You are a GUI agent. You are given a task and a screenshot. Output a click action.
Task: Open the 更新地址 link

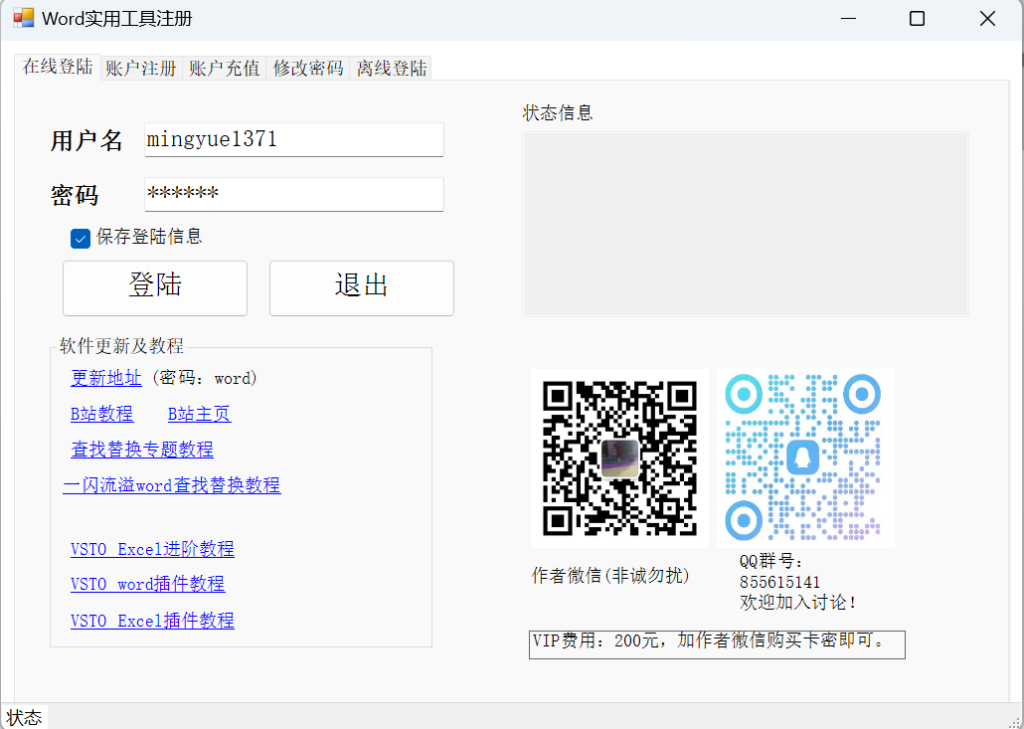[x=106, y=378]
